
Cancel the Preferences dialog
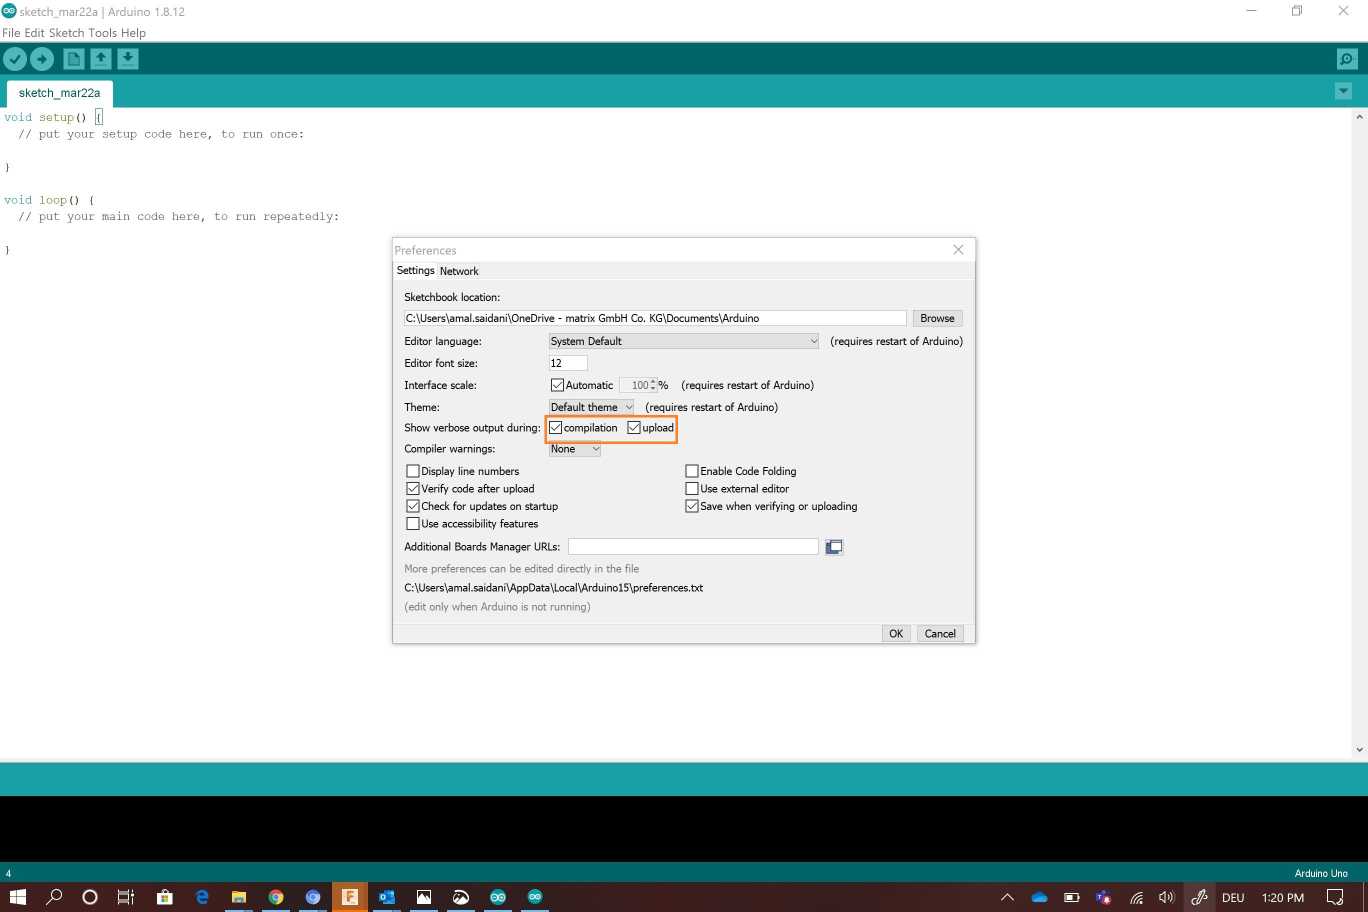[x=940, y=634]
